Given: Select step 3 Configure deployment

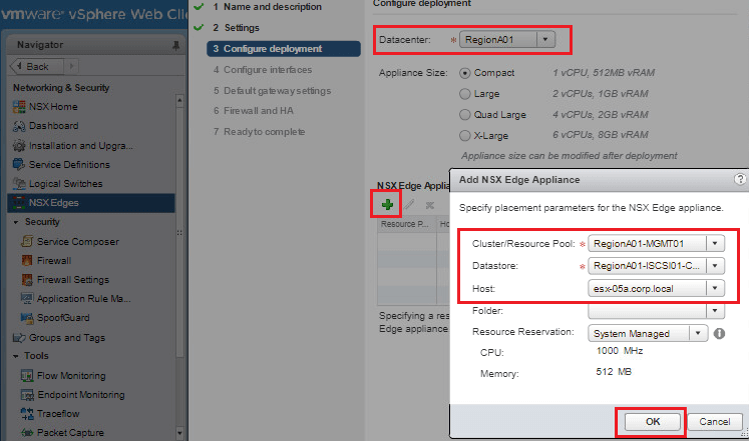Looking at the screenshot, I should 283,49.
